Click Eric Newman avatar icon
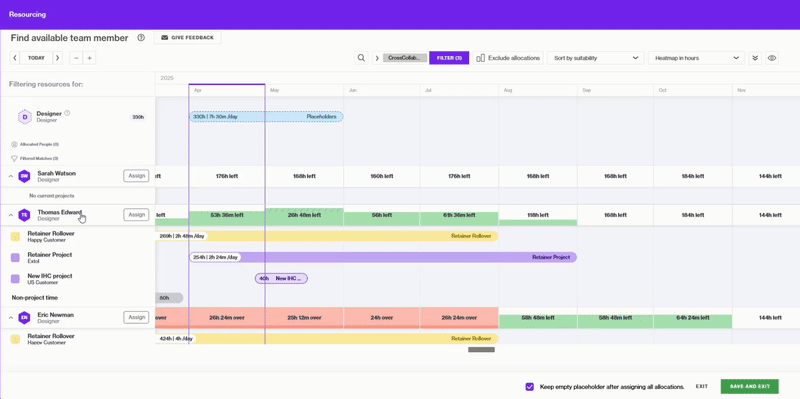This screenshot has width=800, height=399. 24,318
